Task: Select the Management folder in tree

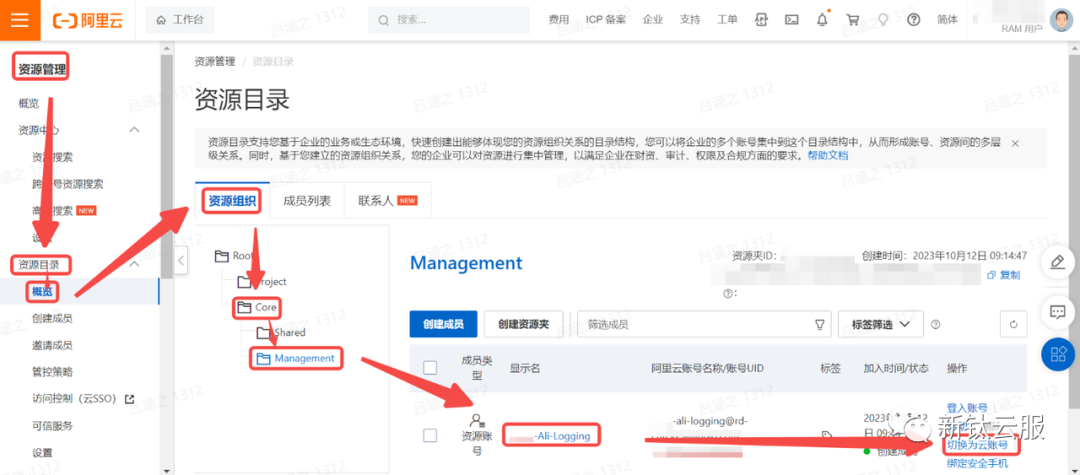Action: point(304,358)
